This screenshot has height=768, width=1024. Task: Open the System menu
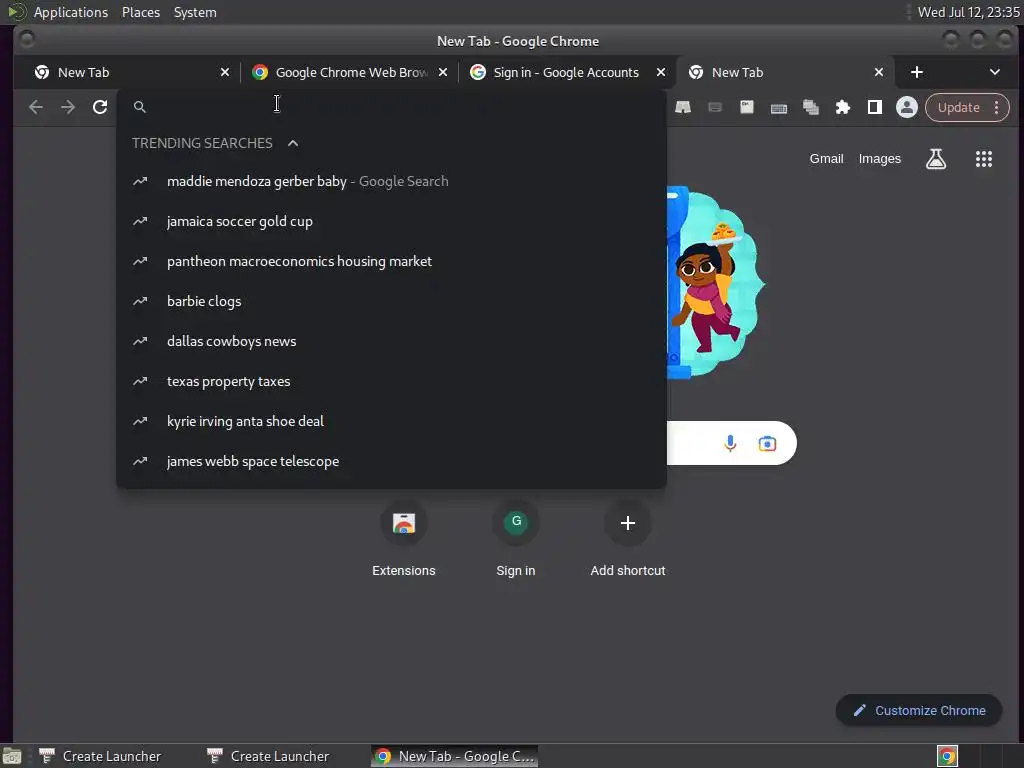coord(195,12)
